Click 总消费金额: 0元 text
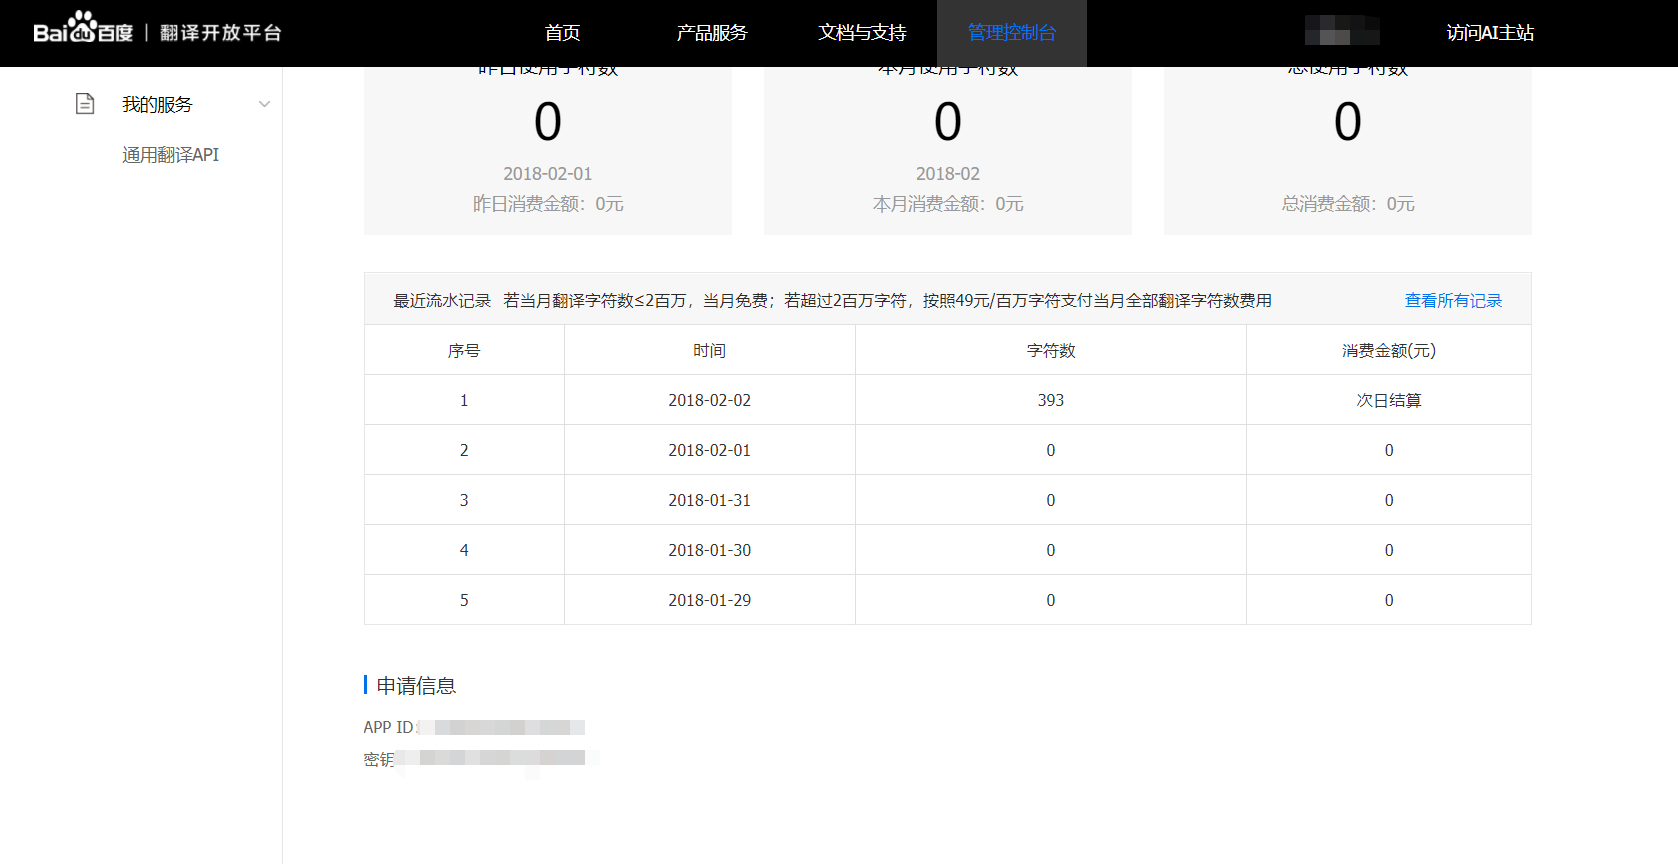 1348,204
